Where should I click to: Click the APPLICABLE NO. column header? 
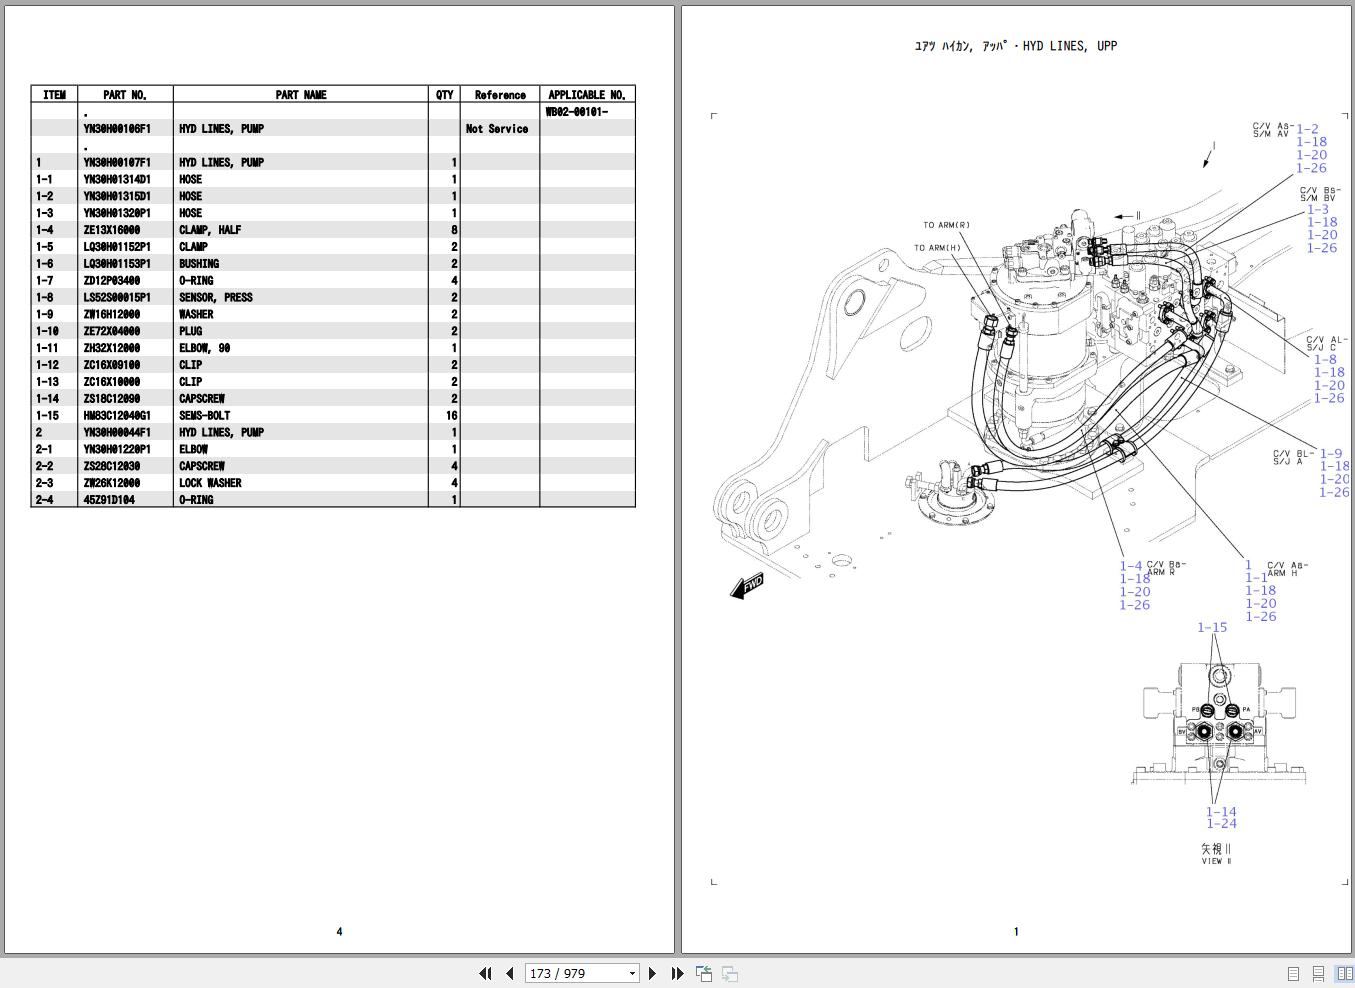tap(587, 95)
